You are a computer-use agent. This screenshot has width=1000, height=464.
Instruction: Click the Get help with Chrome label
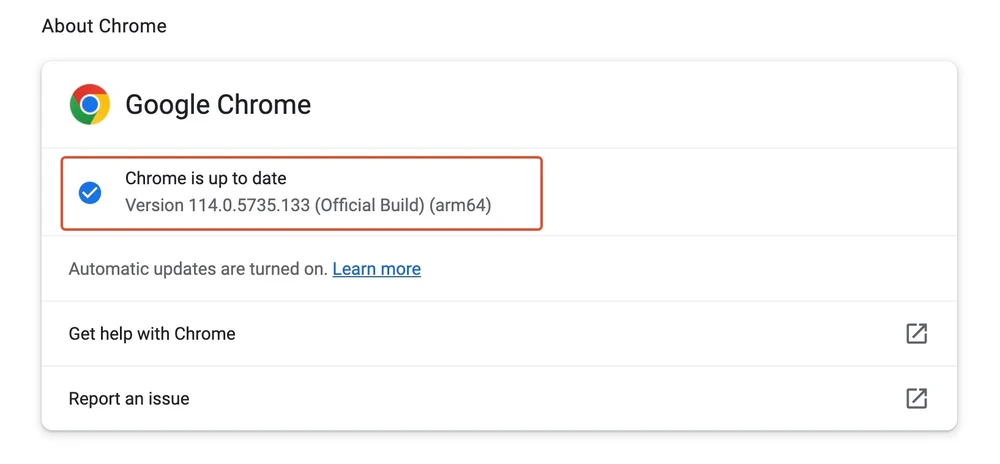[152, 334]
